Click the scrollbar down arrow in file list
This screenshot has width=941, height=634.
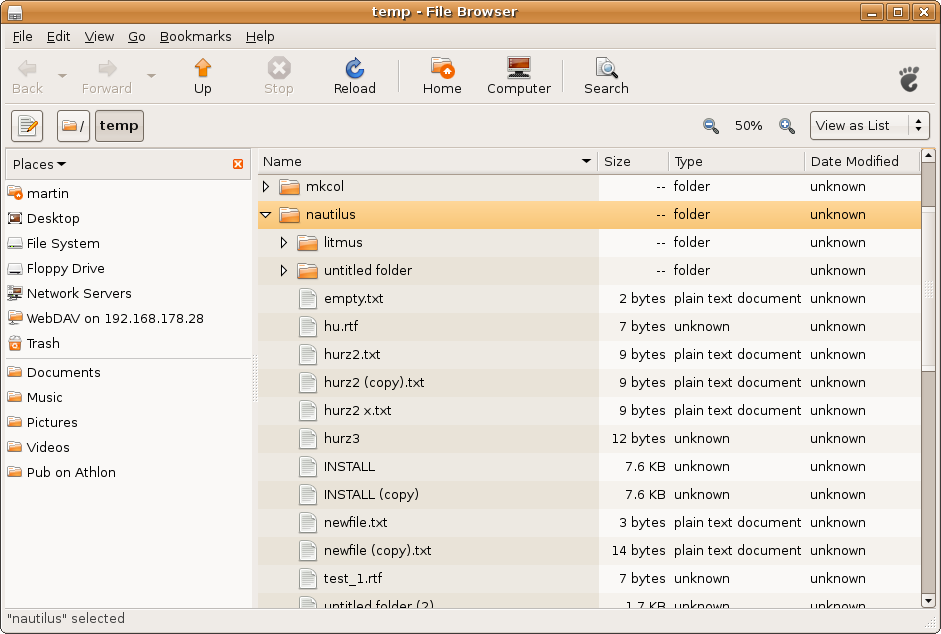click(928, 600)
